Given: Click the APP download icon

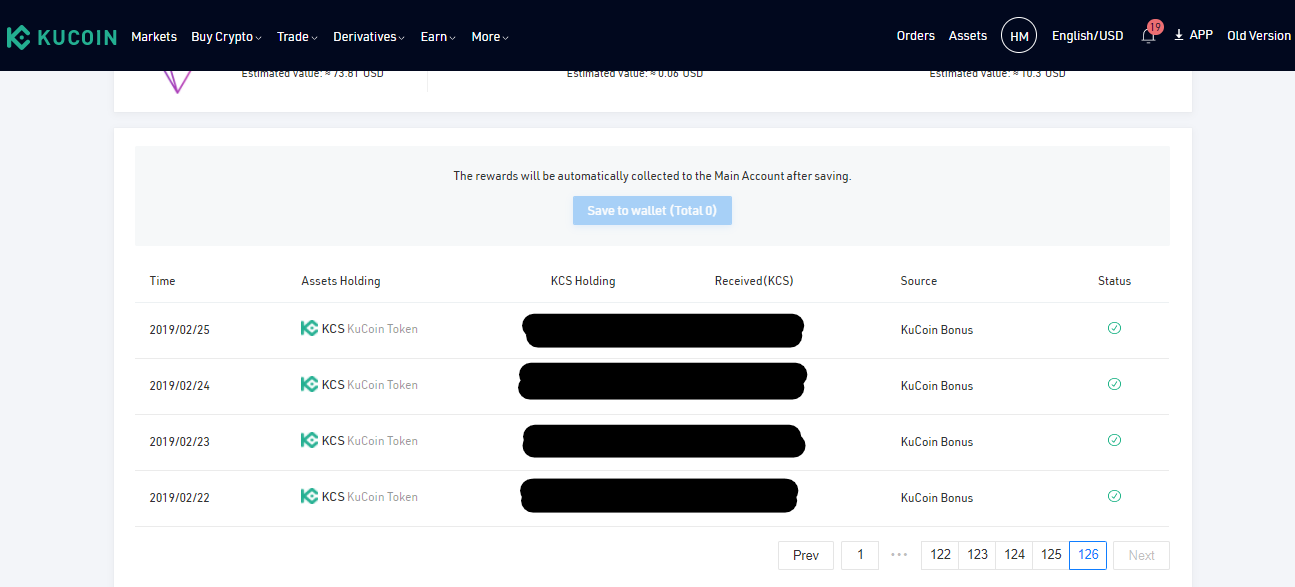Looking at the screenshot, I should click(x=1179, y=35).
